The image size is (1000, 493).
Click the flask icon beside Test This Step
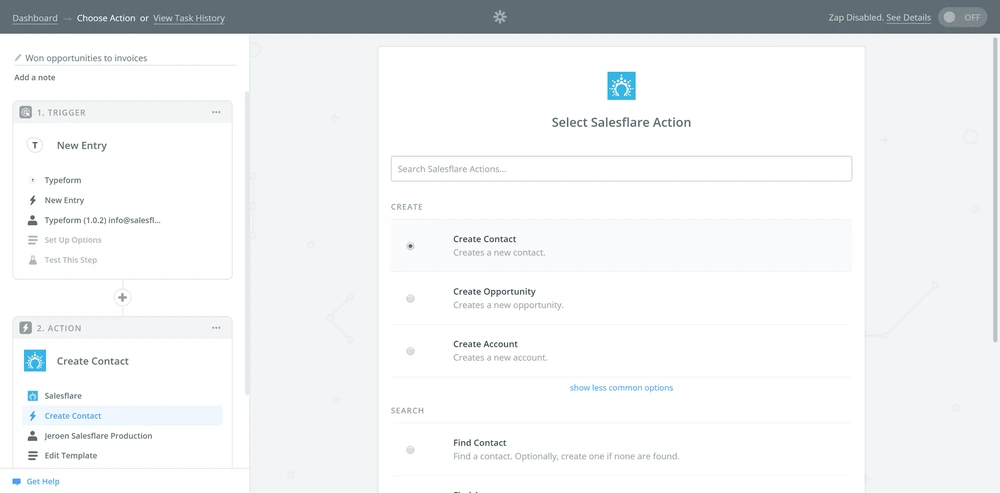(x=33, y=260)
